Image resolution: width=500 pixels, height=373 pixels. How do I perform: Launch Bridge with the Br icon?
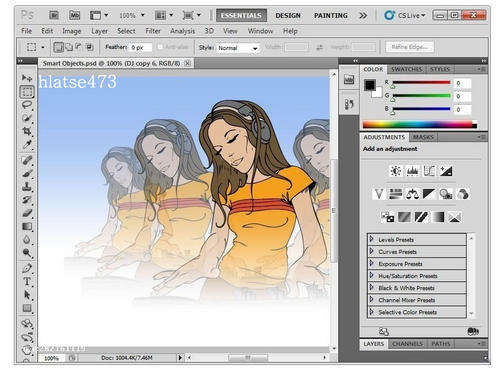[54, 15]
